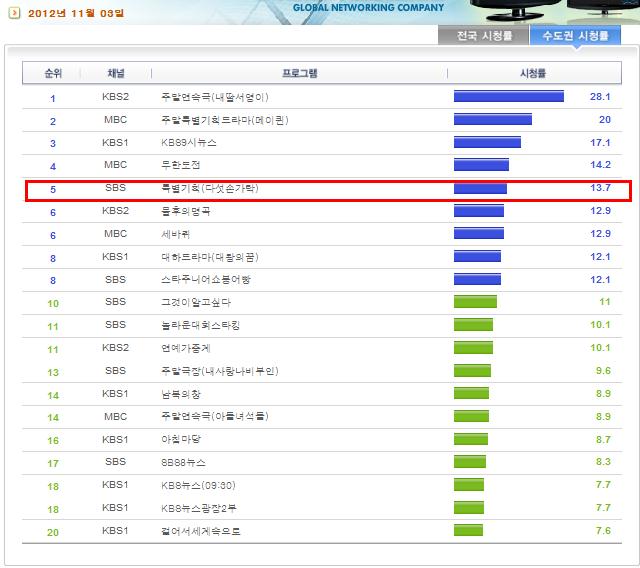The width and height of the screenshot is (640, 568).
Task: Click the KBS2 channel cell for 불후의명곡
Action: pos(116,211)
